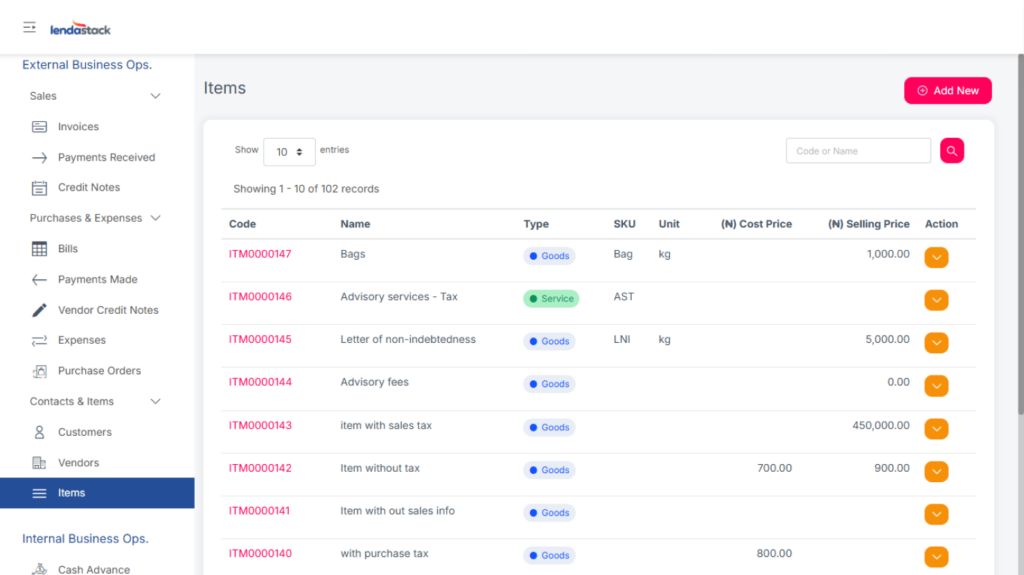Viewport: 1024px width, 575px height.
Task: Click the Add New button
Action: pos(947,91)
